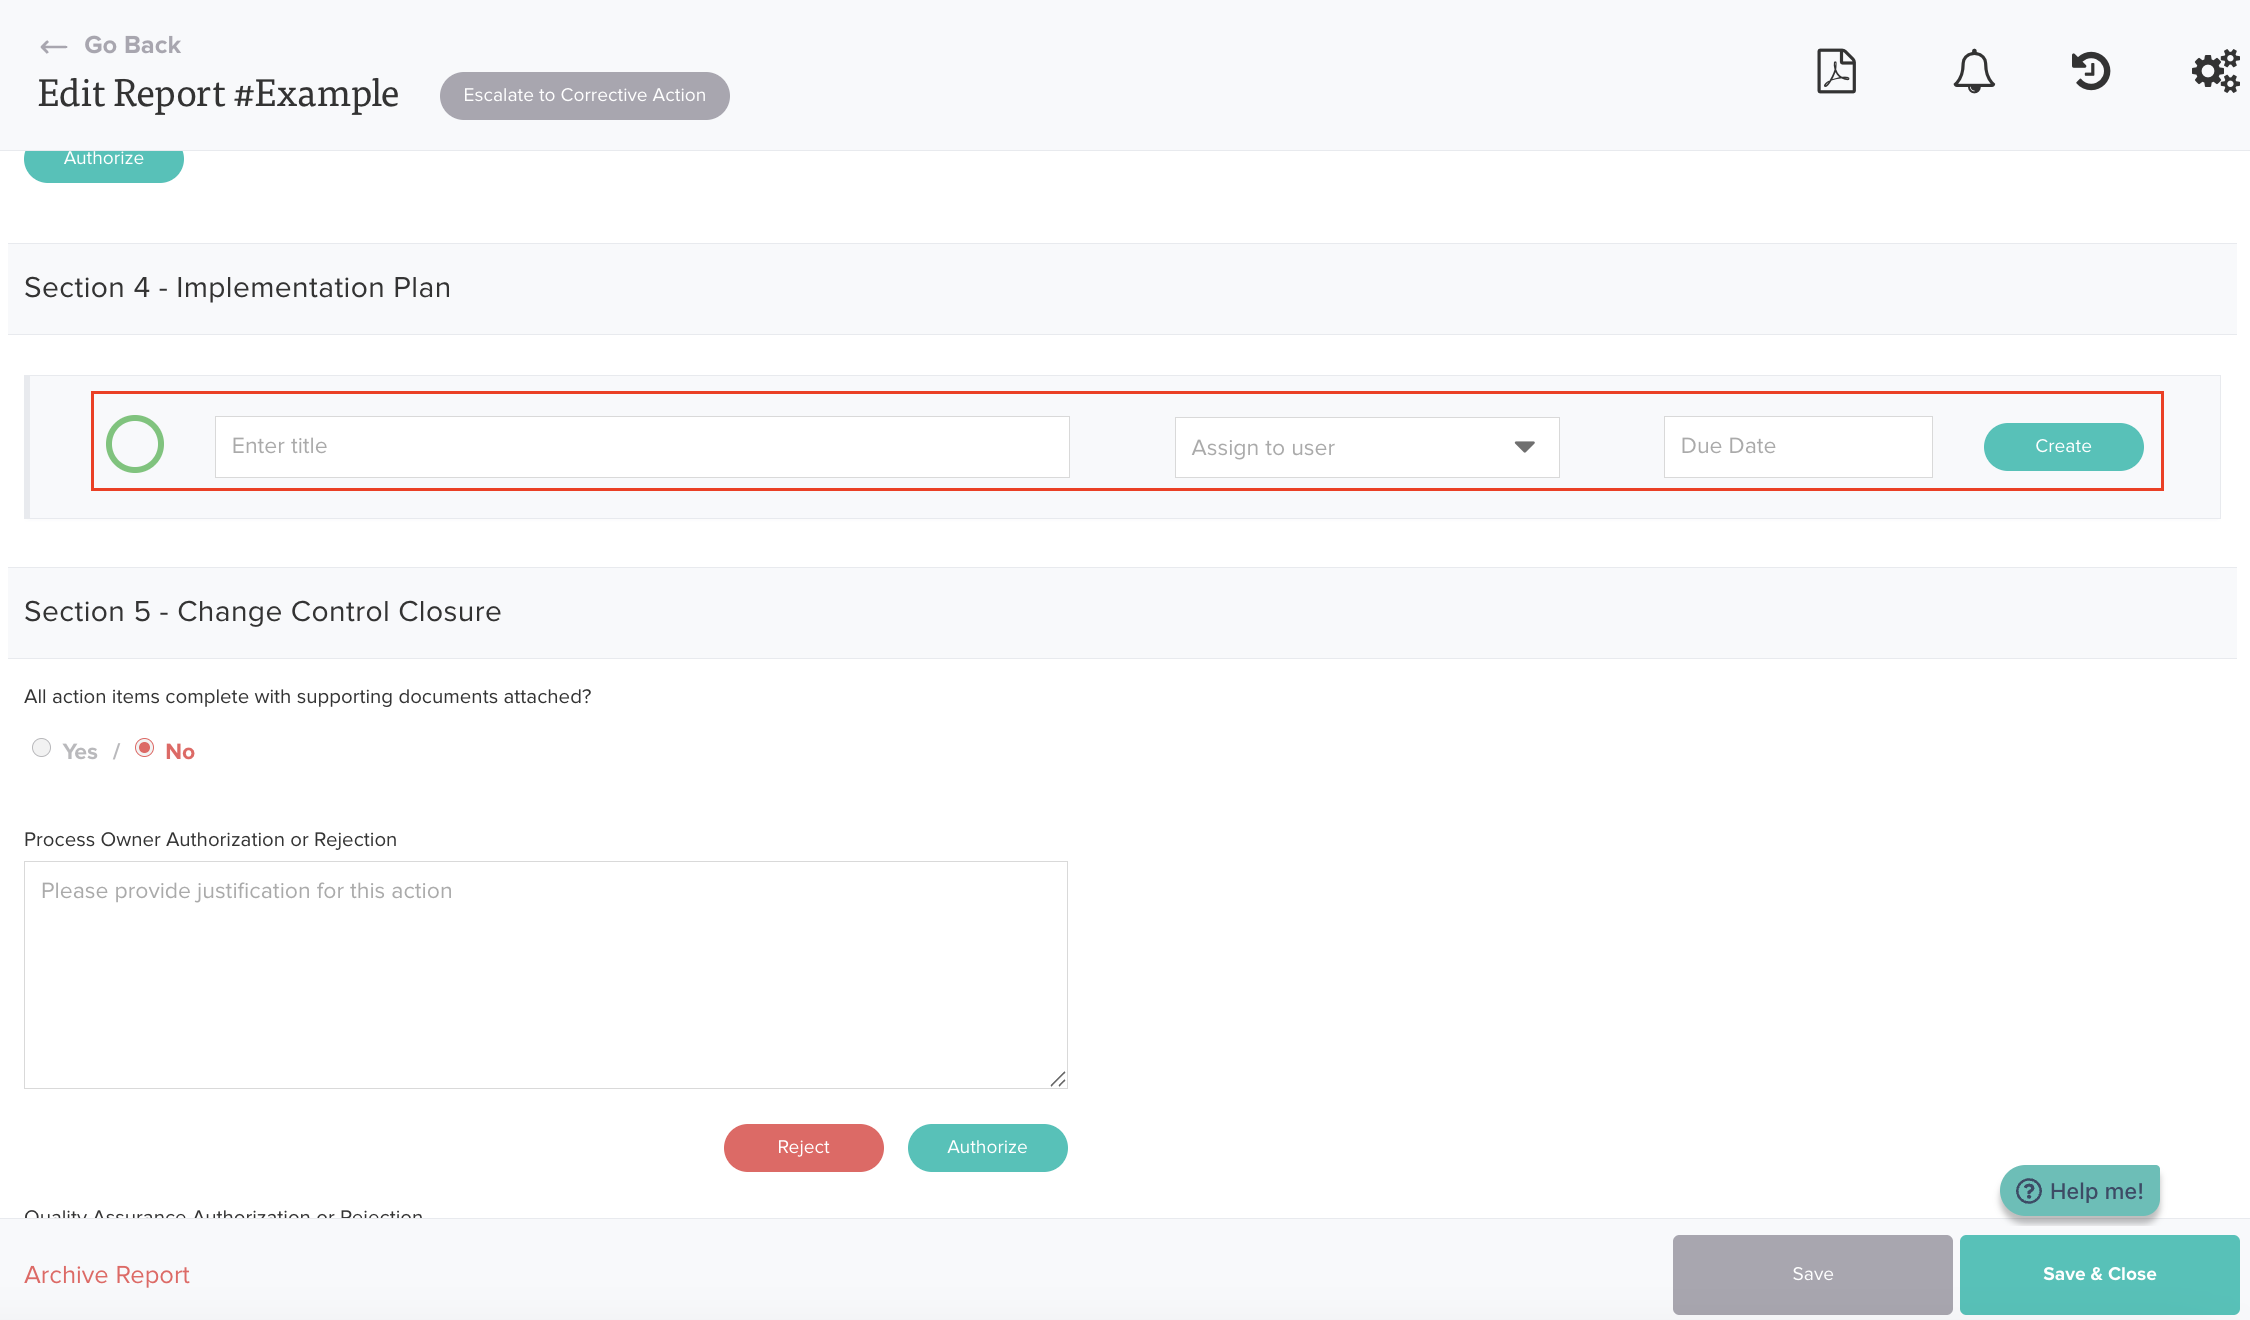2250x1320 pixels.
Task: Open the Due Date picker field
Action: pos(1797,446)
